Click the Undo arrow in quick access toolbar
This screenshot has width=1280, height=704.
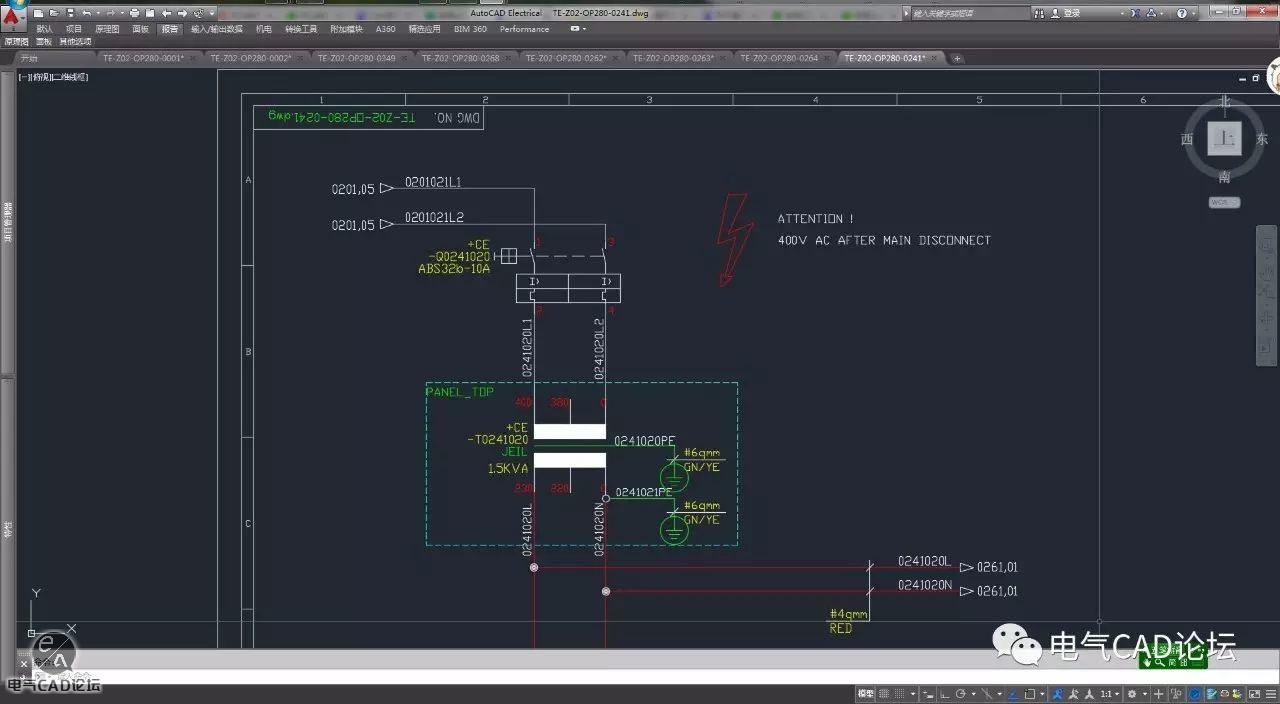tap(87, 13)
